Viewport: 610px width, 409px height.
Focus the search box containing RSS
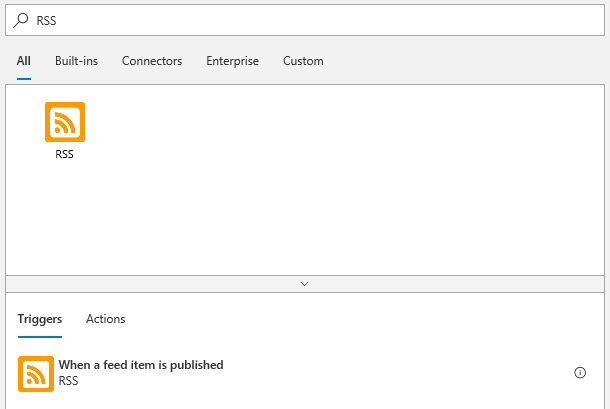click(x=305, y=20)
